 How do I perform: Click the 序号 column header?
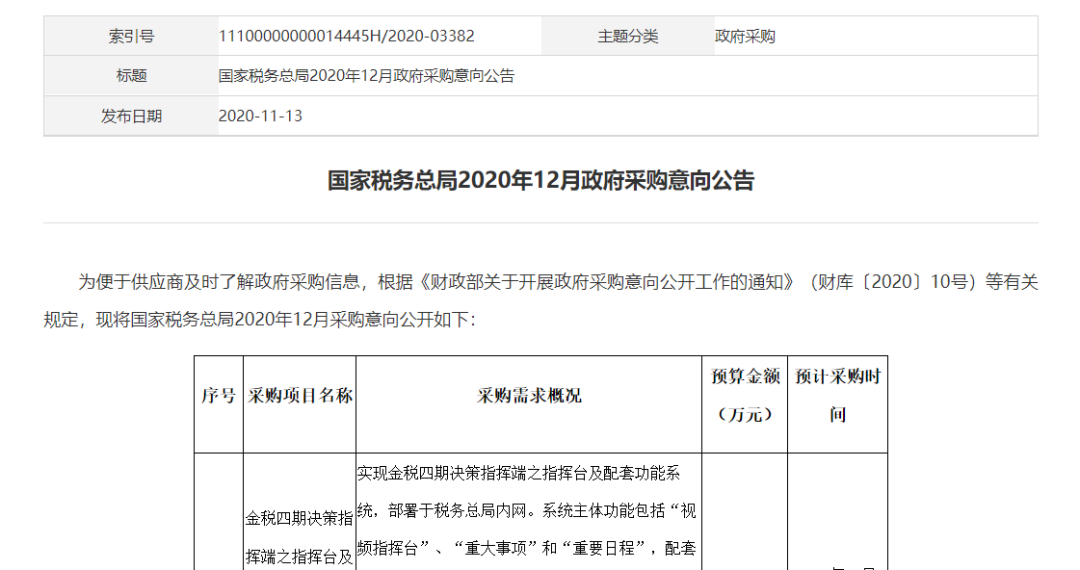click(x=218, y=395)
